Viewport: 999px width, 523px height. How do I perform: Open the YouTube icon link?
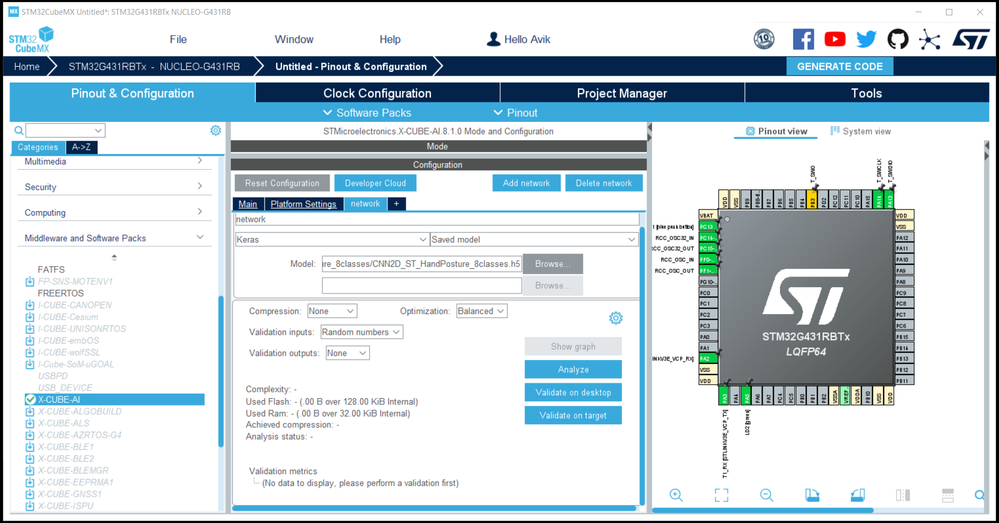(835, 39)
